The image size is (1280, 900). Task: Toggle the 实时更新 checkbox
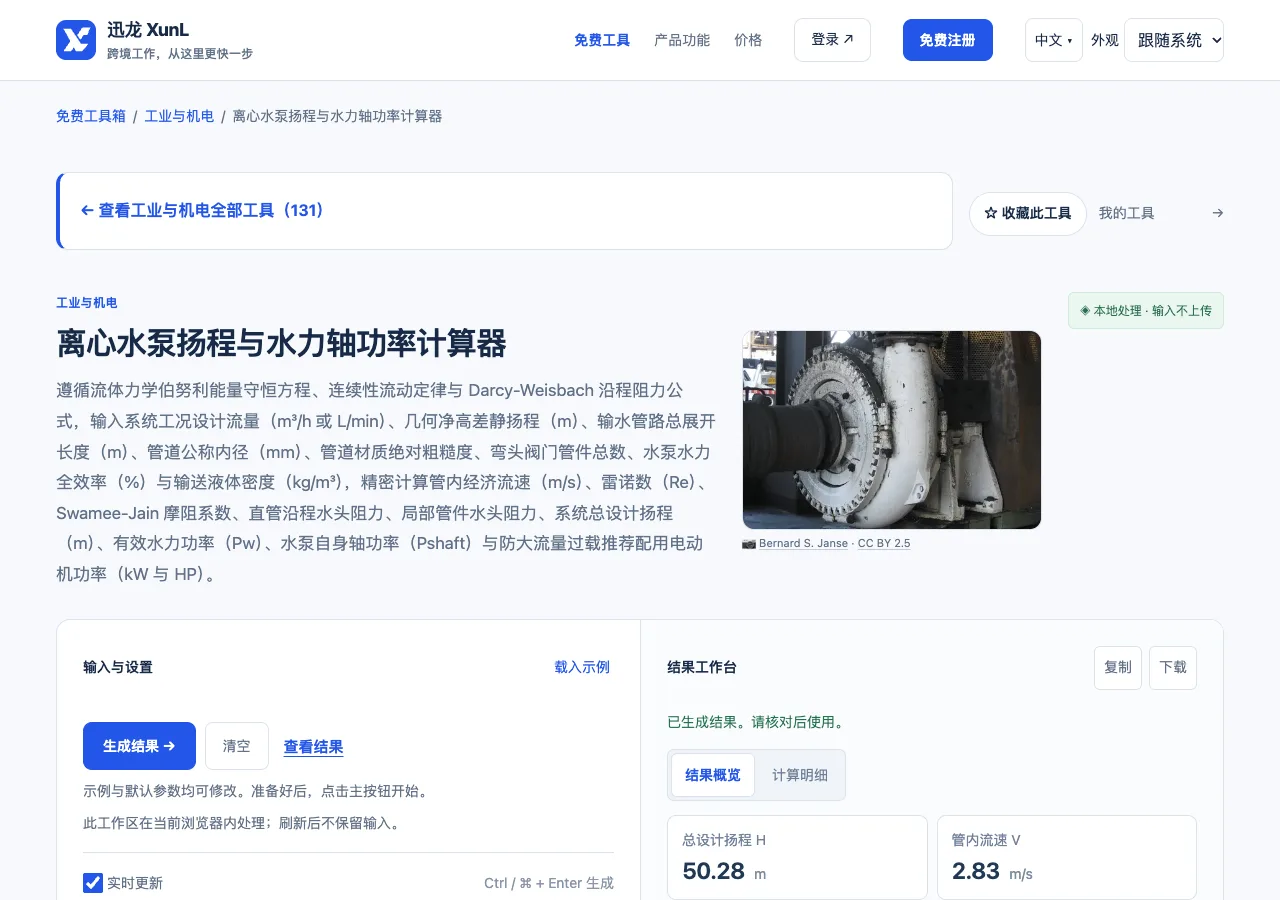point(93,883)
